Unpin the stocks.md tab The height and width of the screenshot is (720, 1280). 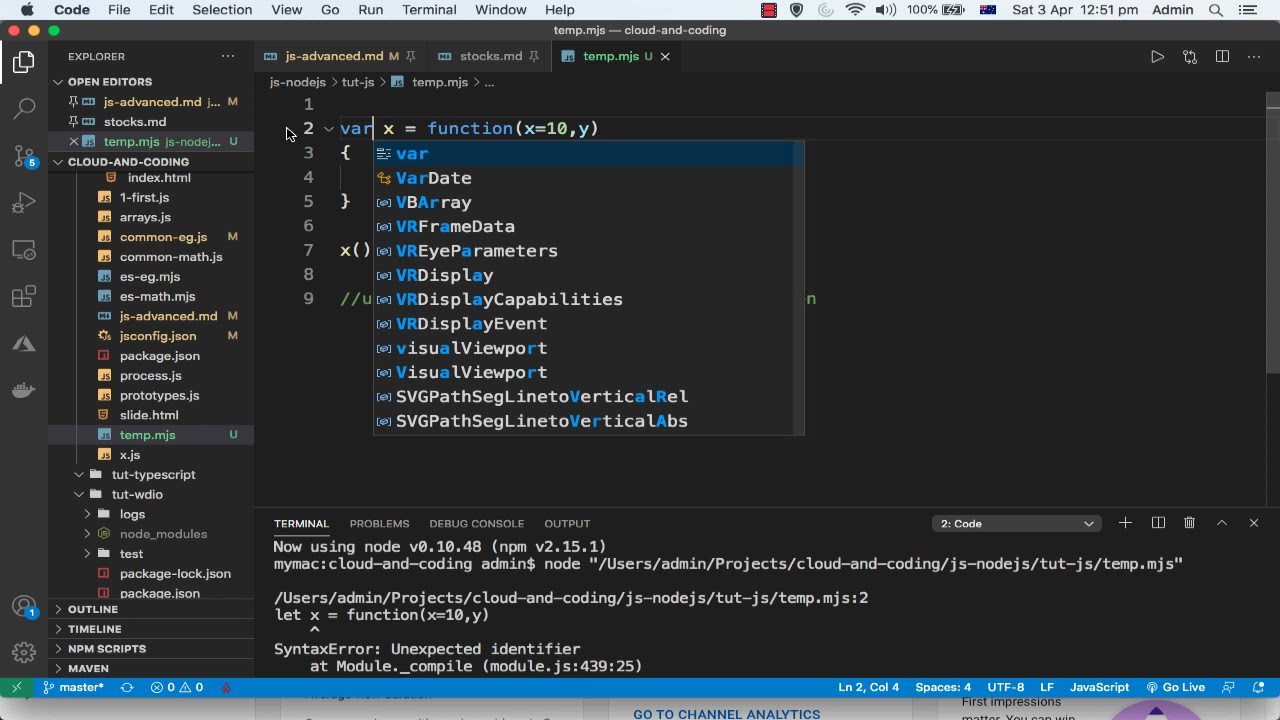pyautogui.click(x=534, y=56)
